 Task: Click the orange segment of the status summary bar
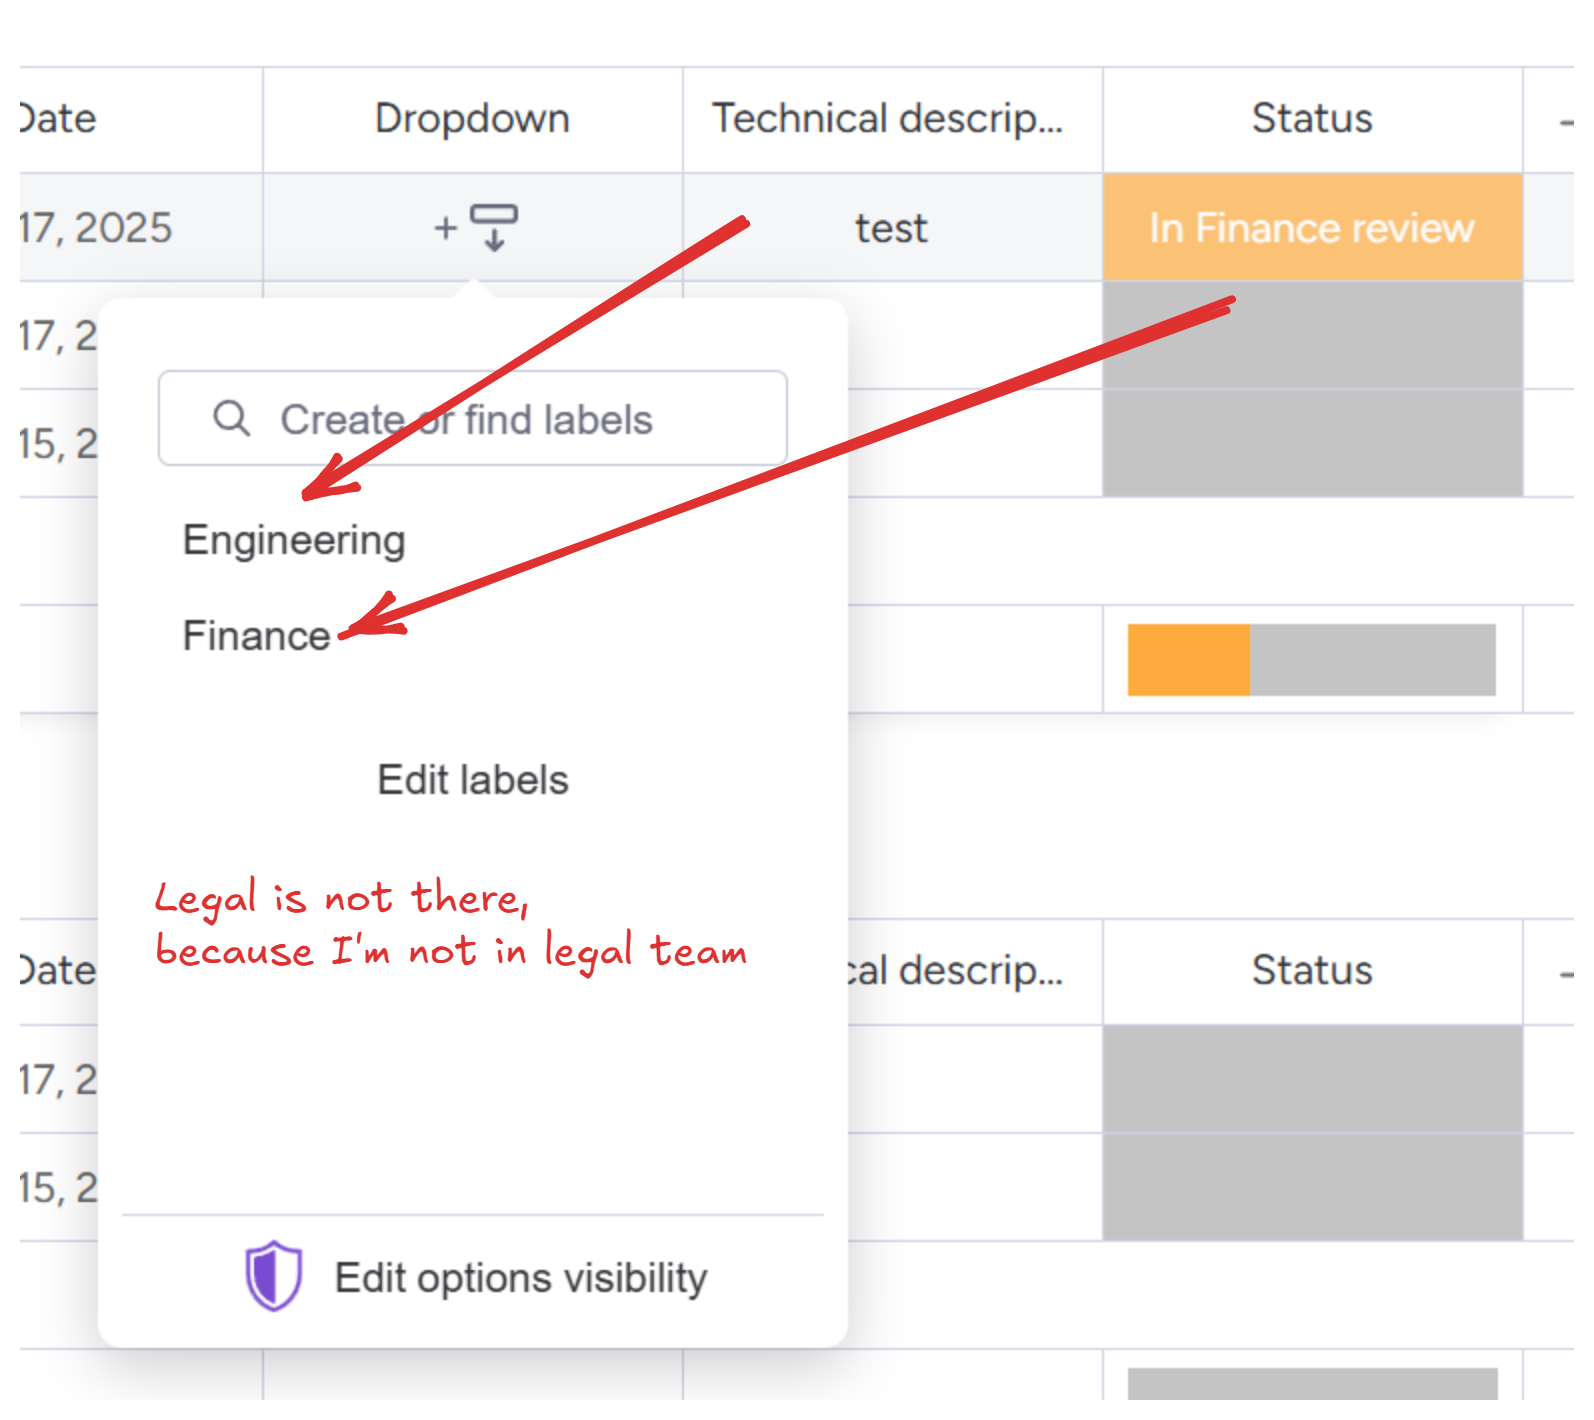(1188, 660)
